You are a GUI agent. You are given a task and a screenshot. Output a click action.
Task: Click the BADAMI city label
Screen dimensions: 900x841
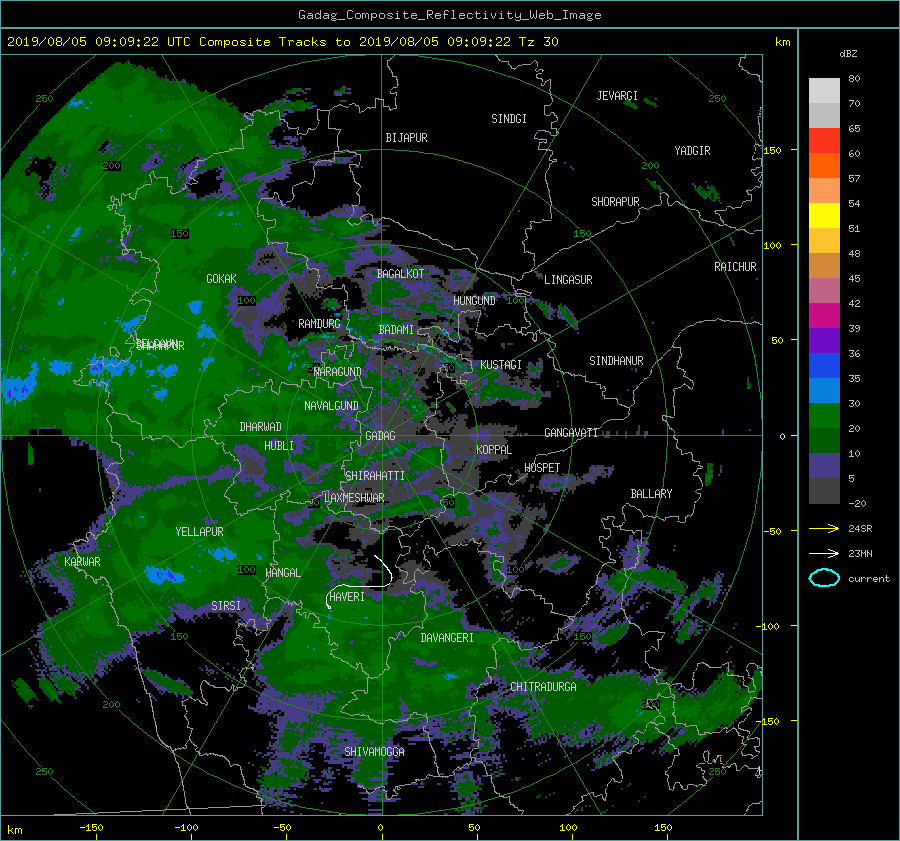[396, 330]
